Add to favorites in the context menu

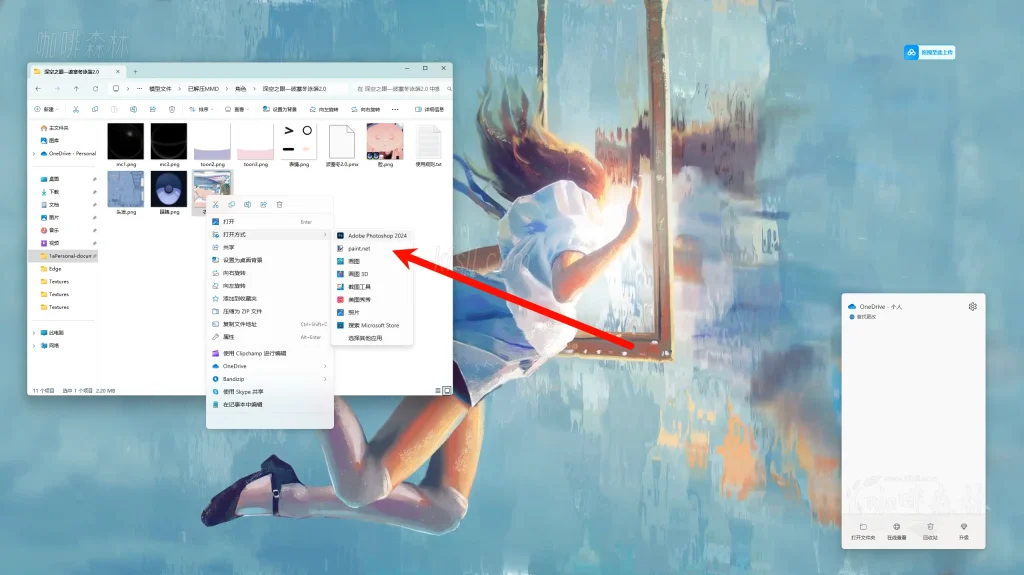[269, 299]
